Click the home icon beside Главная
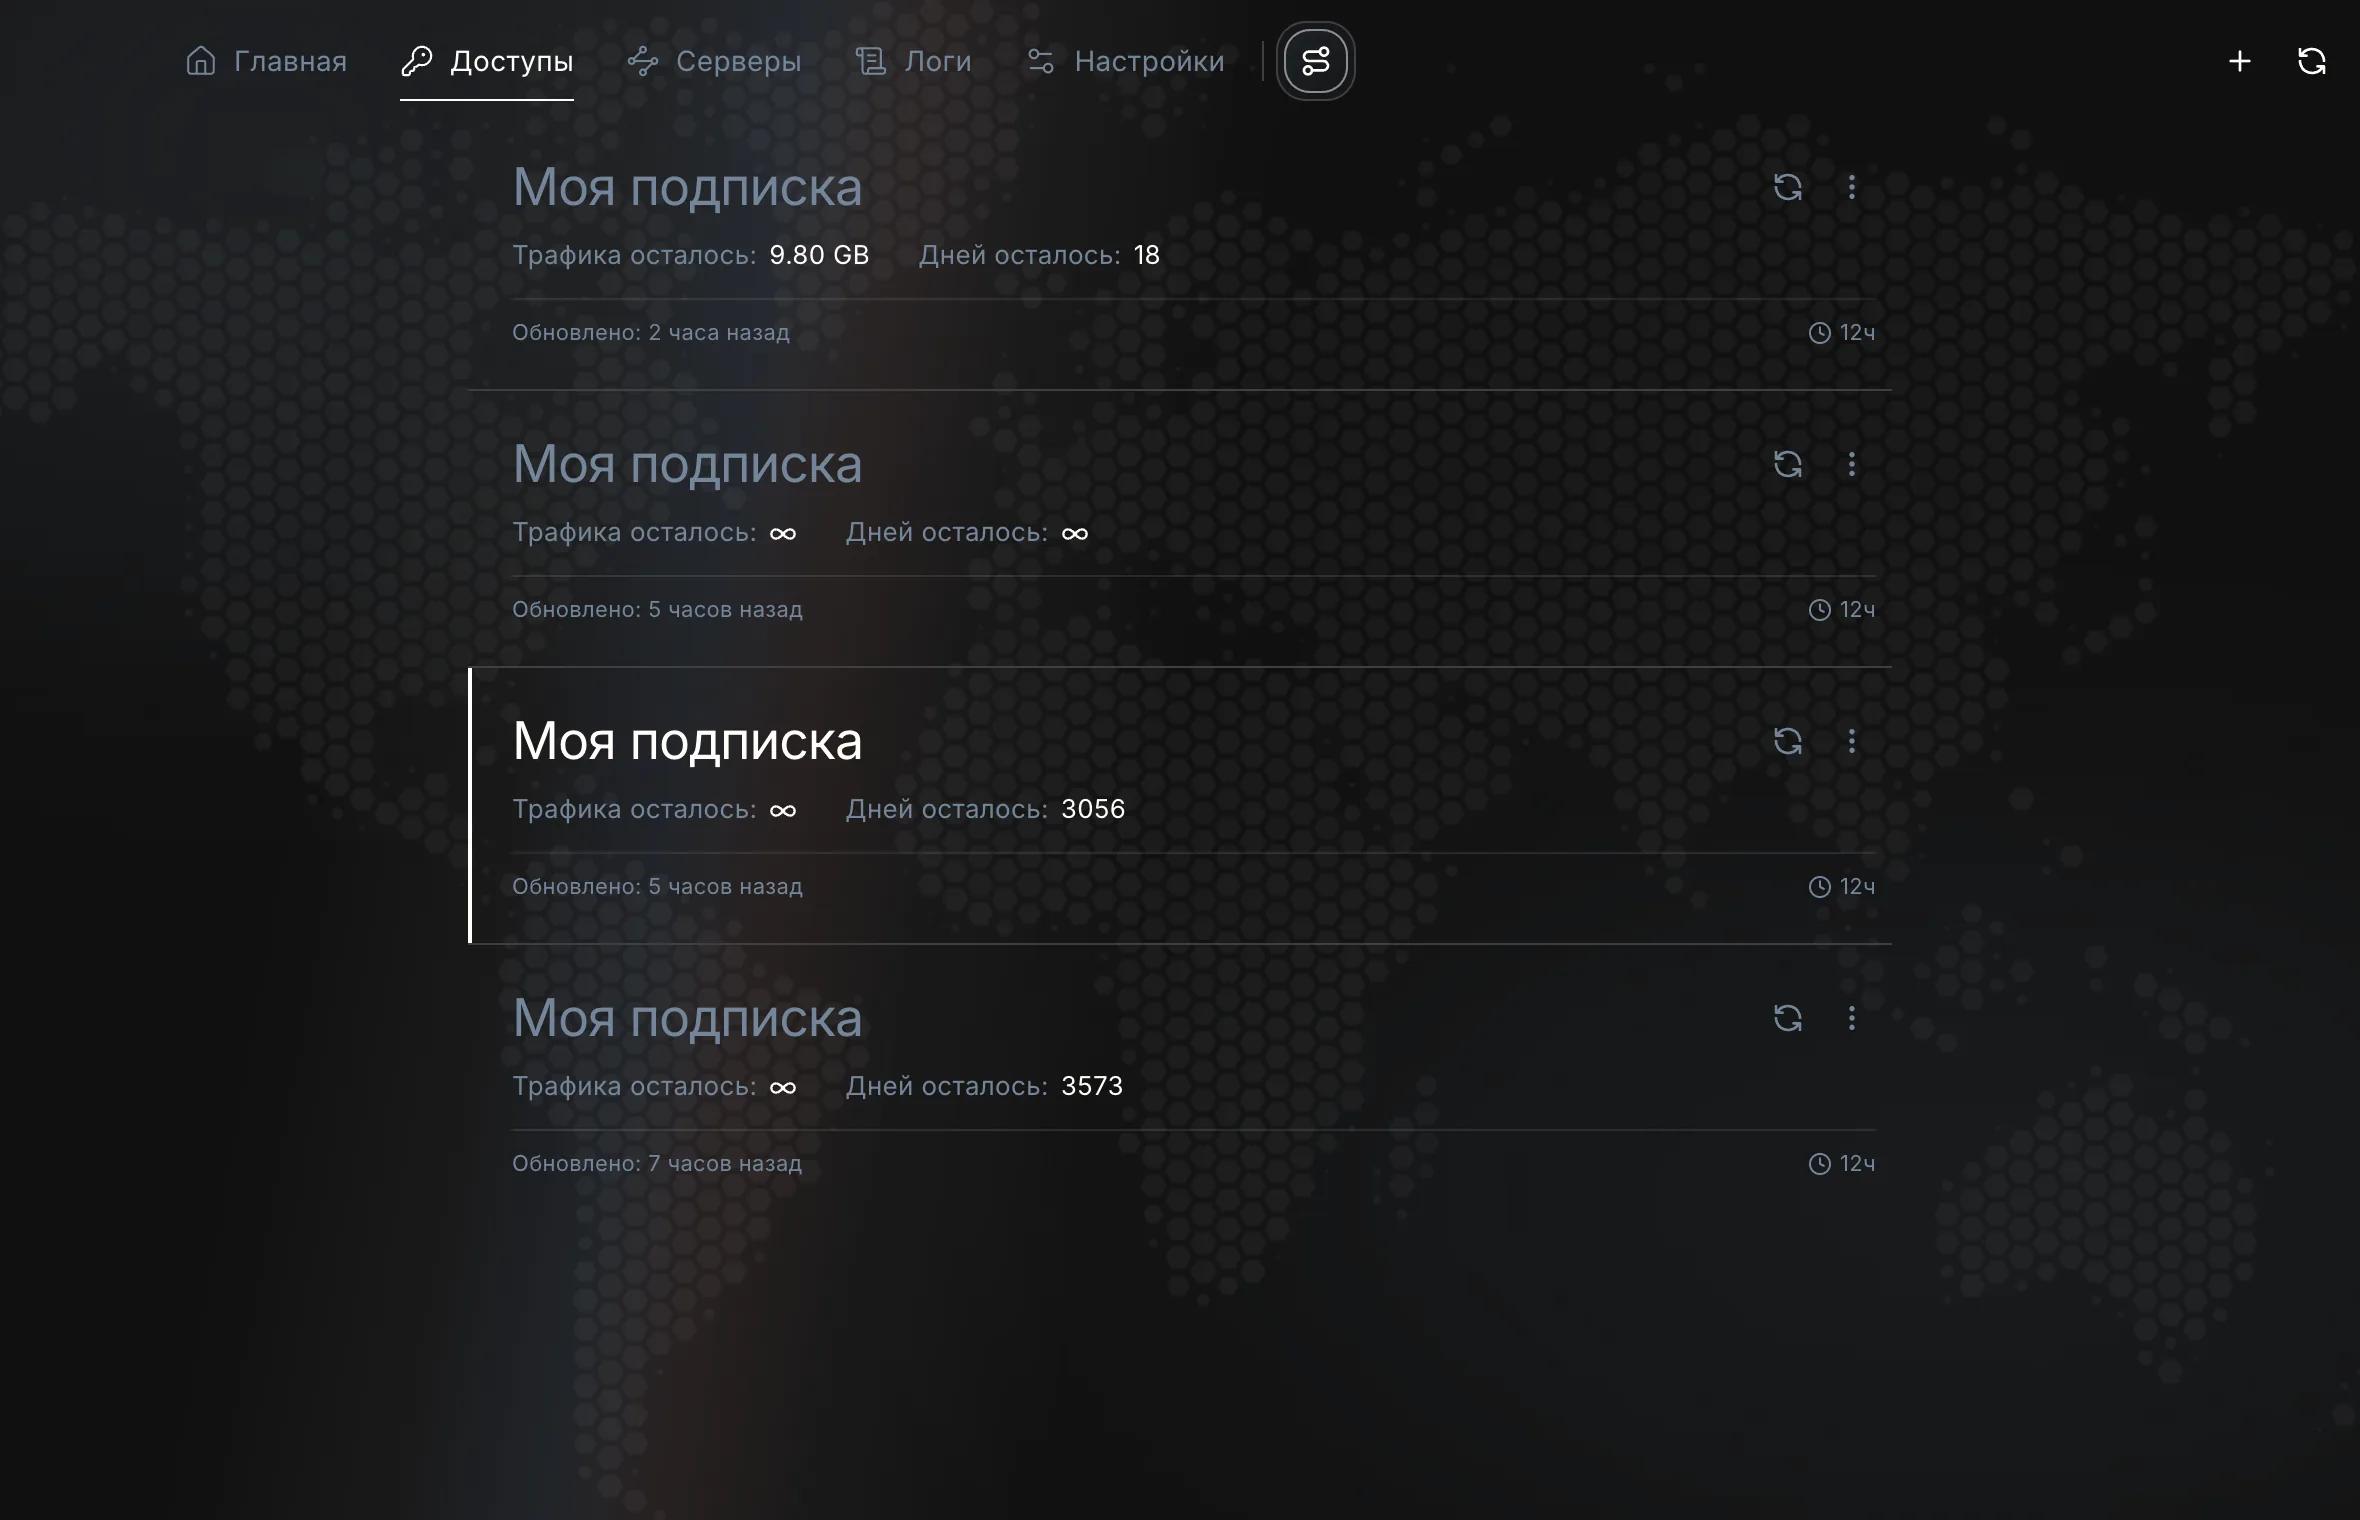The width and height of the screenshot is (2360, 1520). point(201,61)
